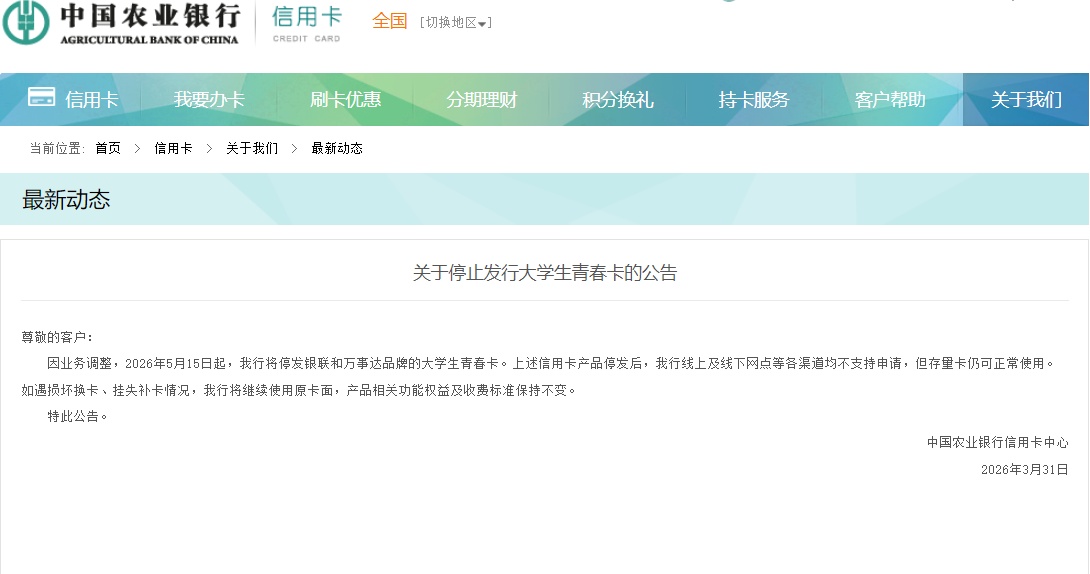Viewport: 1090px width, 574px height.
Task: Click the credit card icon in navigation bar
Action: (42, 97)
